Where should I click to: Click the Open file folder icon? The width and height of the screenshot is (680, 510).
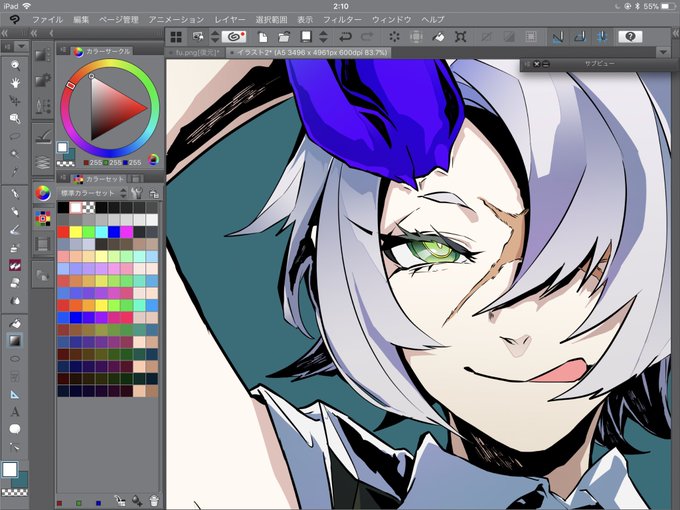tap(284, 37)
